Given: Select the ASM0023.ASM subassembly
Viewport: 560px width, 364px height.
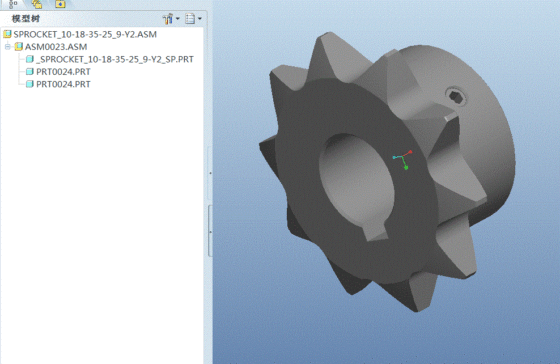Looking at the screenshot, I should pyautogui.click(x=56, y=47).
